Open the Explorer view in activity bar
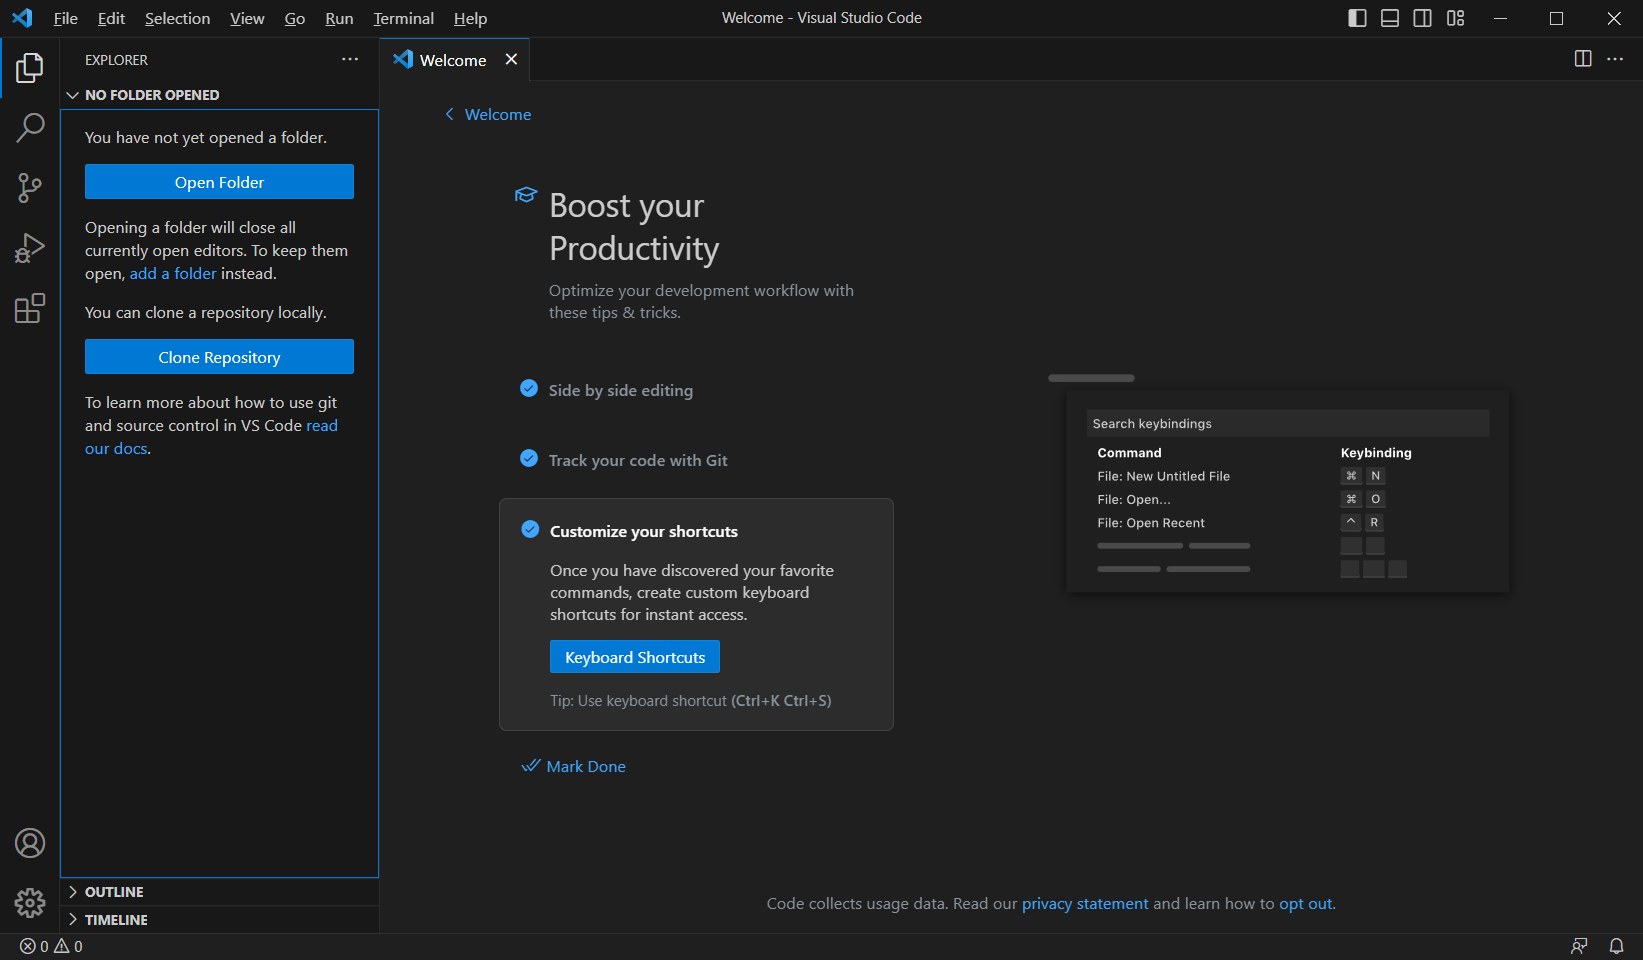The image size is (1643, 960). click(30, 68)
